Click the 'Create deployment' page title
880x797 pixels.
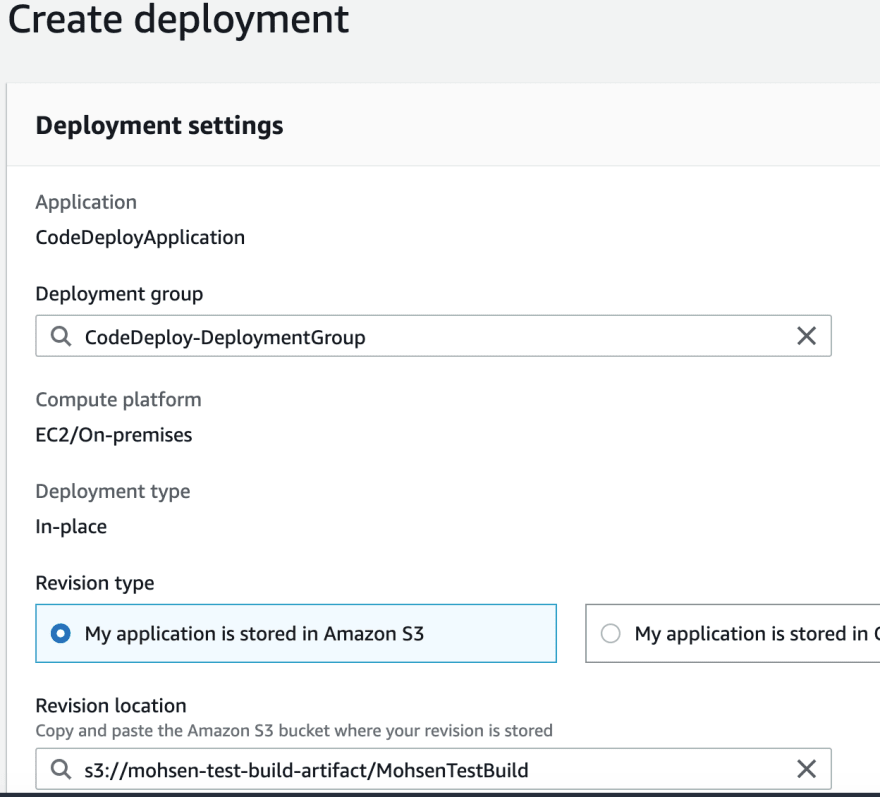178,20
